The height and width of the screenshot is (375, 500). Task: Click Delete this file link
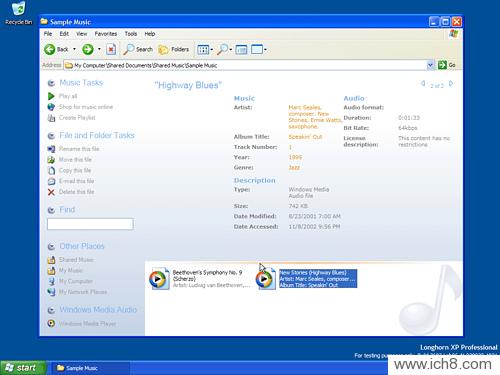(77, 192)
